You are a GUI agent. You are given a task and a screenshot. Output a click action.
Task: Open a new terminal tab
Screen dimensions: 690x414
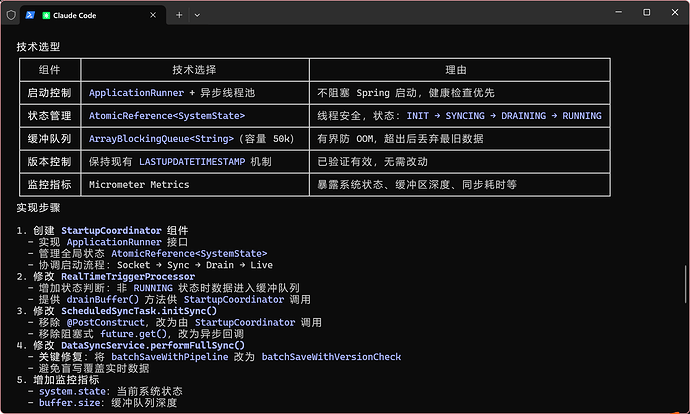[x=179, y=15]
